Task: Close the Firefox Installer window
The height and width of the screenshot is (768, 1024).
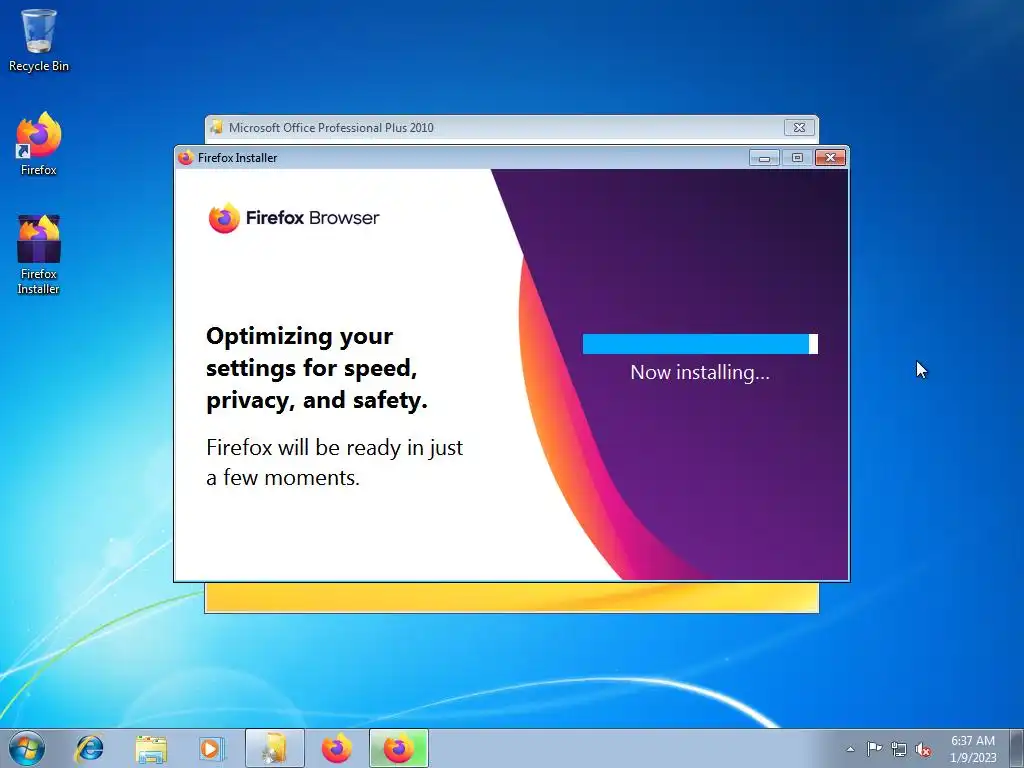Action: coord(831,157)
